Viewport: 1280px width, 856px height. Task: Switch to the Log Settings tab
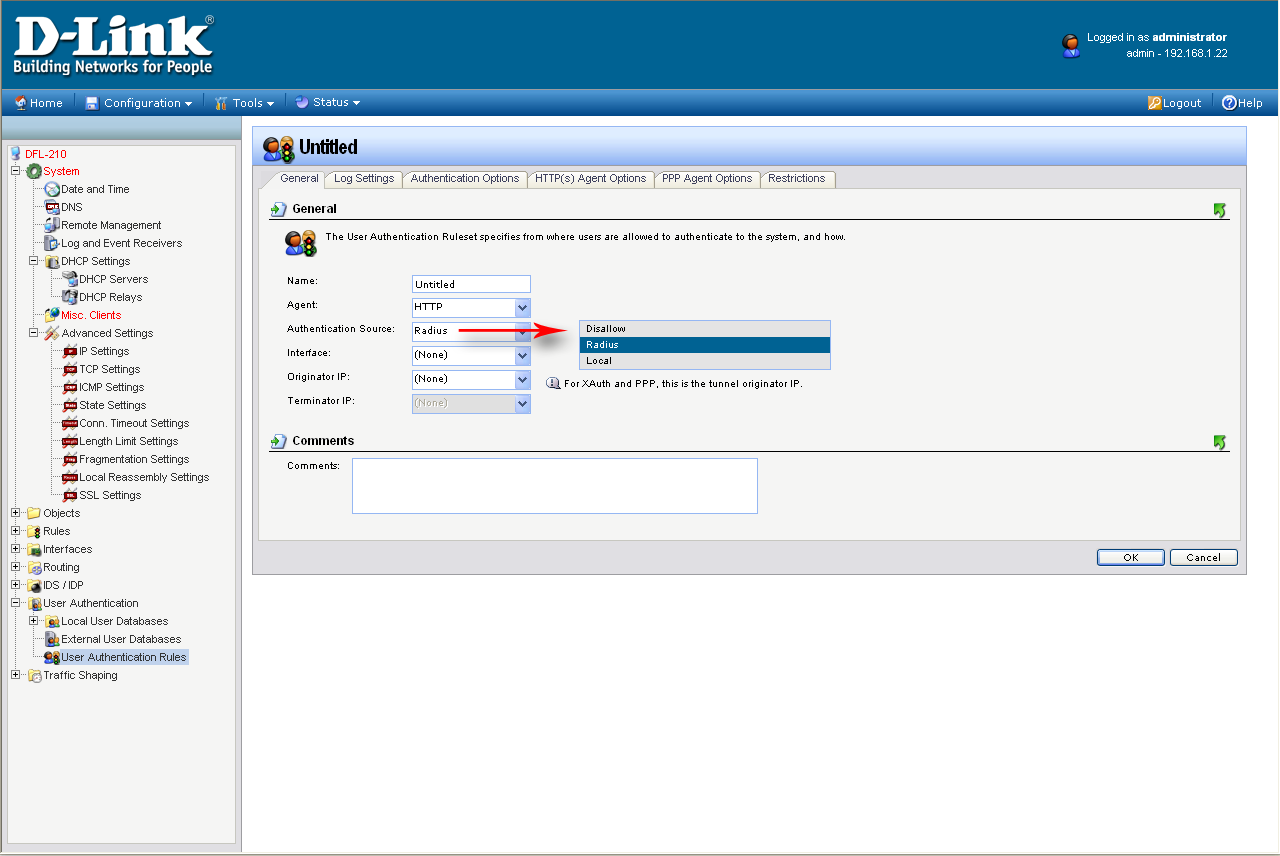pos(364,179)
